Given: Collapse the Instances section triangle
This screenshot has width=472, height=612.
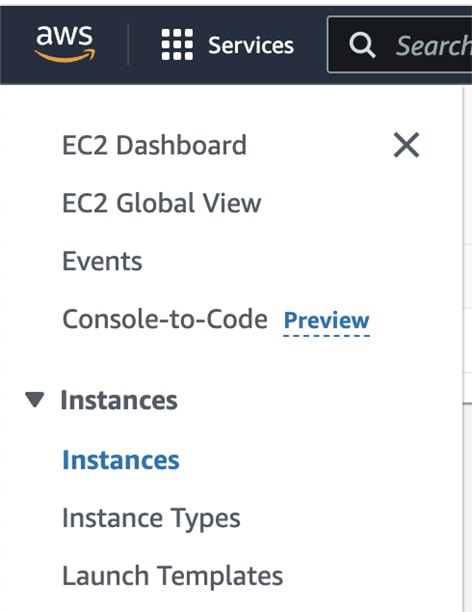Looking at the screenshot, I should click(34, 400).
